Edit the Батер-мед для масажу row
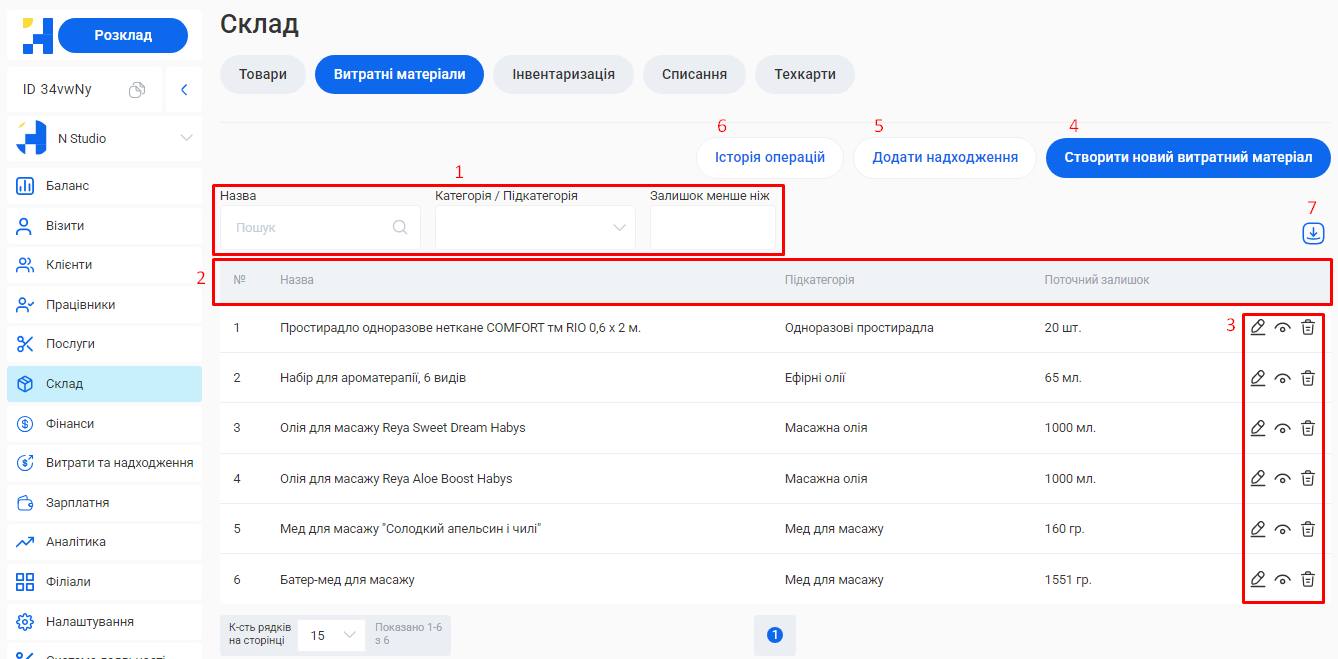The height and width of the screenshot is (659, 1338). coord(1258,578)
